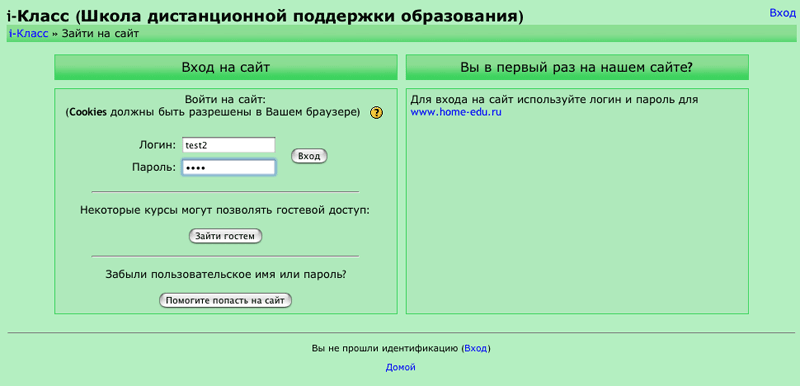Click Помогите попасть на сайт button

click(x=225, y=300)
